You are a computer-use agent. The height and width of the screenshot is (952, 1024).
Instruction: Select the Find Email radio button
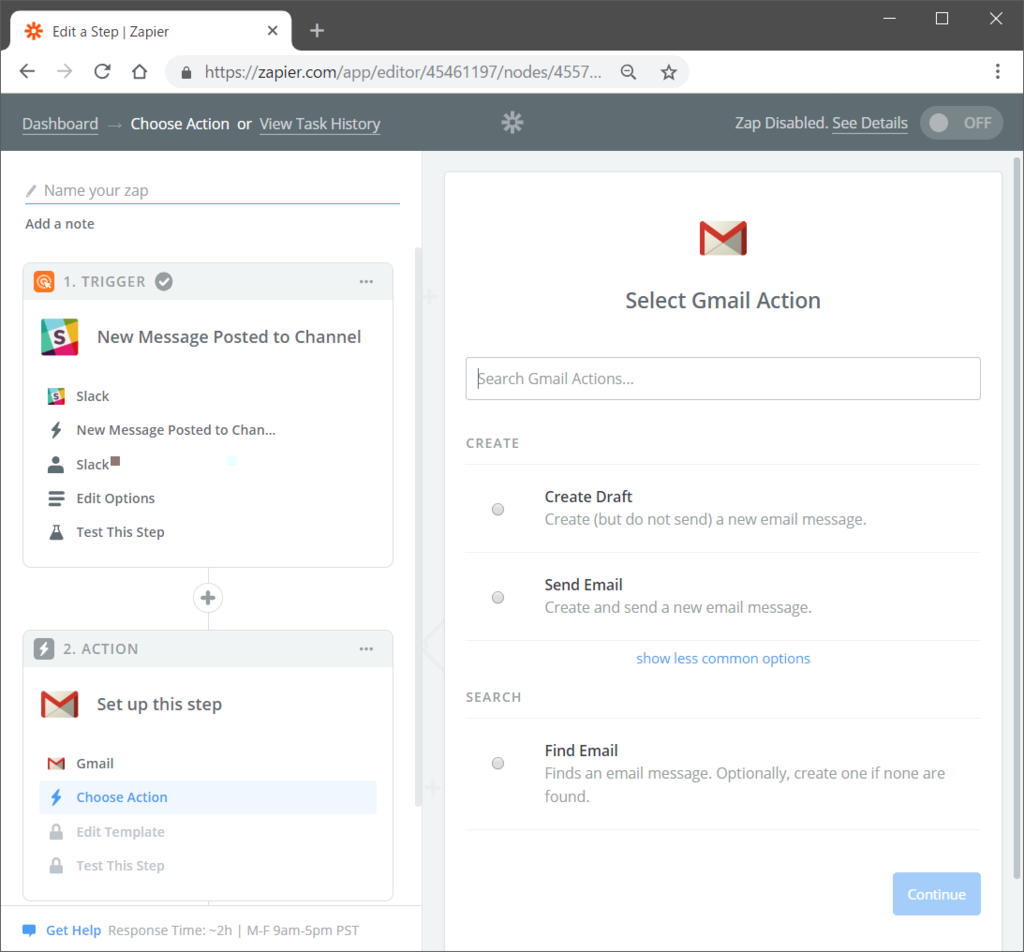[x=498, y=763]
